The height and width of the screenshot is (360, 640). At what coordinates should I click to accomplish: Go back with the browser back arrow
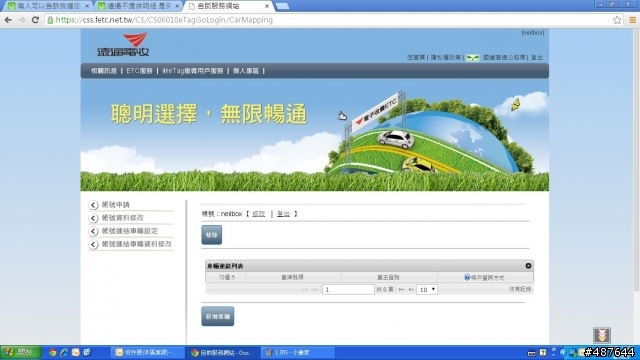click(x=8, y=20)
